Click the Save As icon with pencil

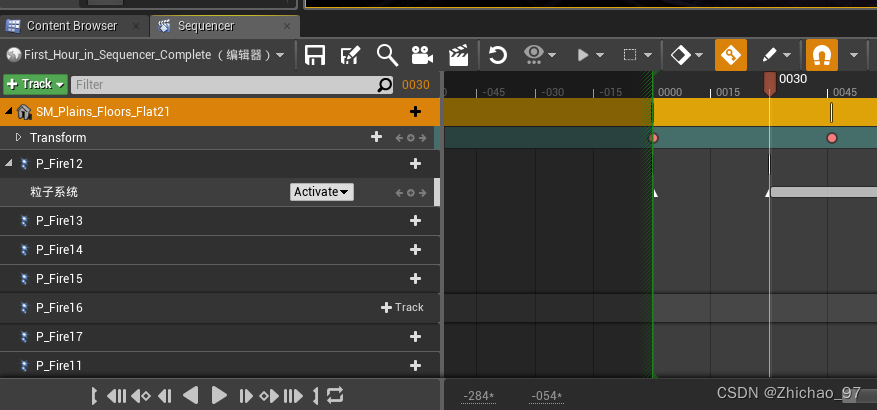[x=351, y=55]
